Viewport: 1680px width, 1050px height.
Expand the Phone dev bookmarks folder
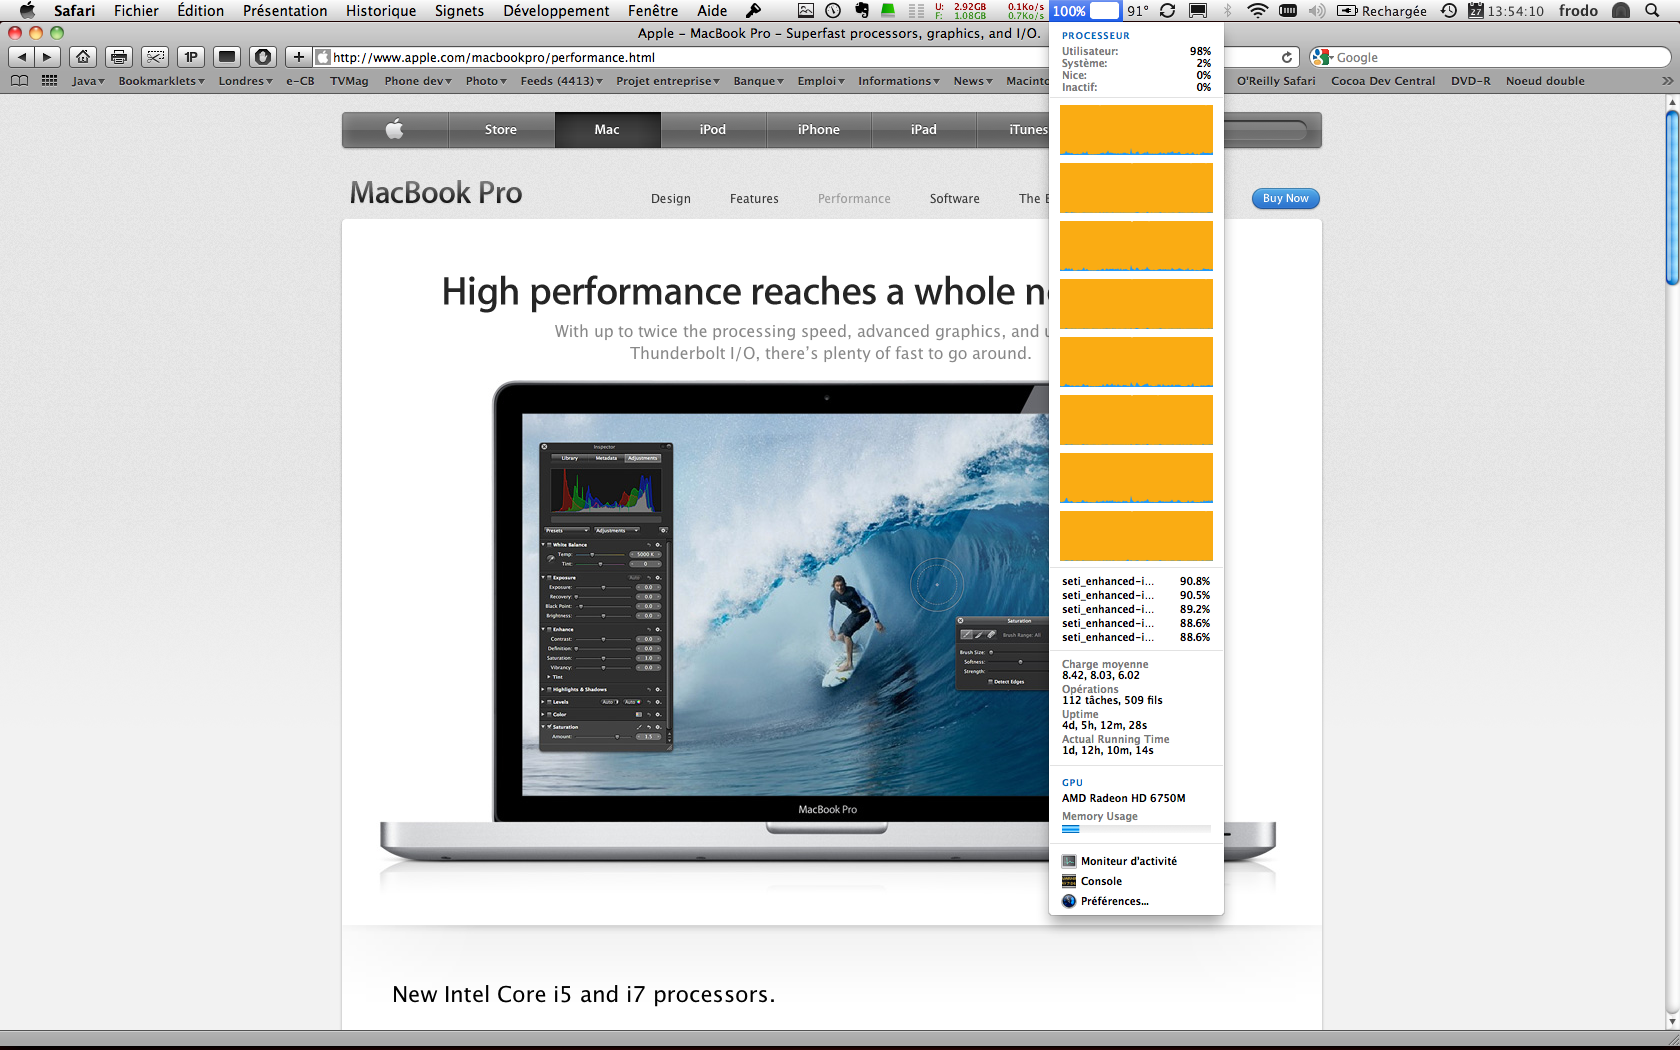point(418,81)
